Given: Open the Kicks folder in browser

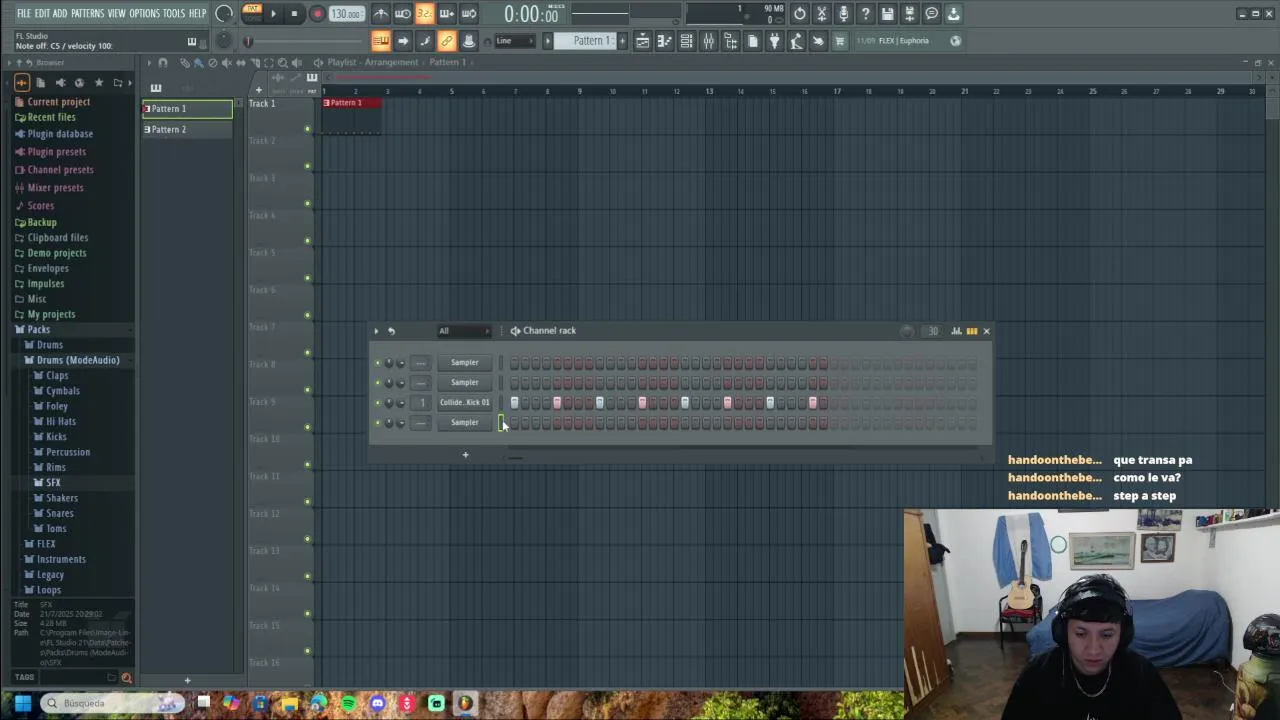Looking at the screenshot, I should click(x=56, y=437).
